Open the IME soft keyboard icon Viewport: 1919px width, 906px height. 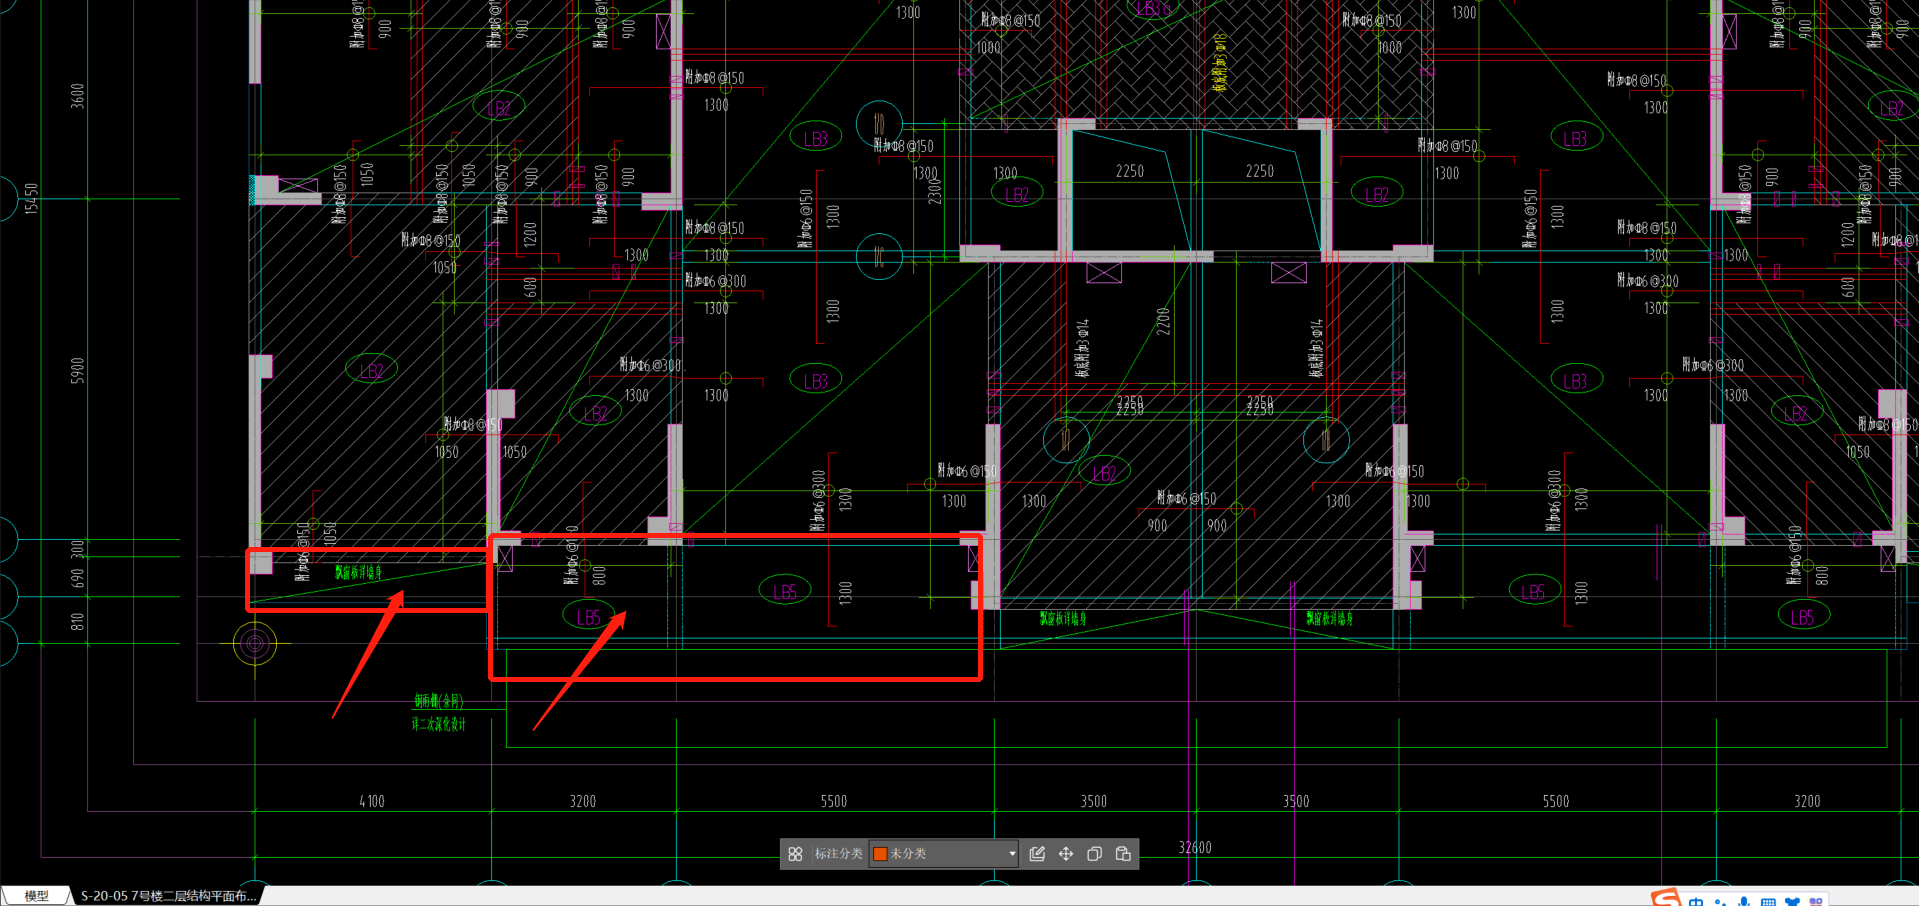click(x=1768, y=902)
